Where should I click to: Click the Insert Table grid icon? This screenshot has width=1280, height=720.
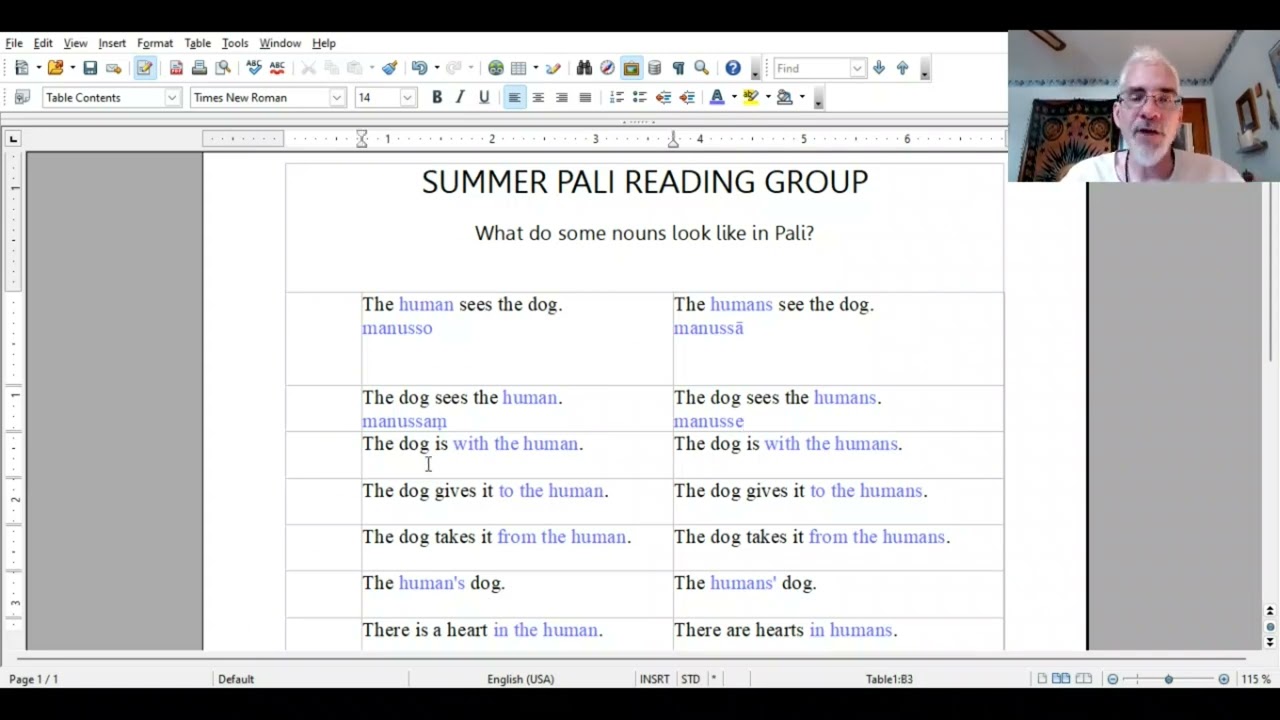(518, 68)
